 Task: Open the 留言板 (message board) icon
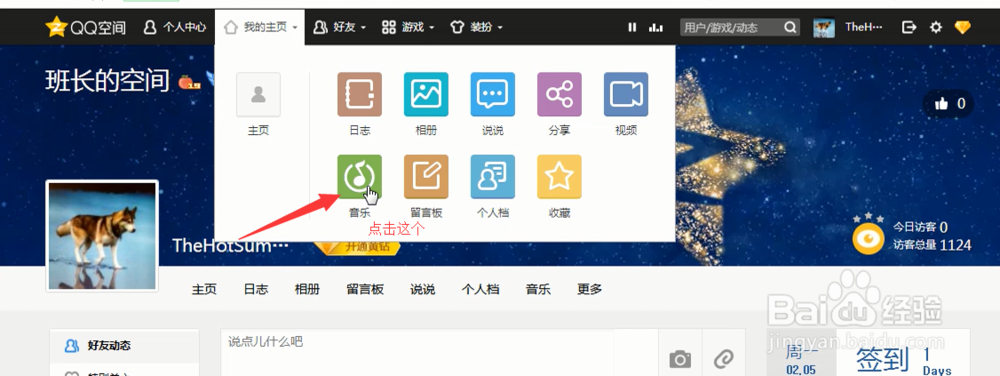pyautogui.click(x=426, y=177)
